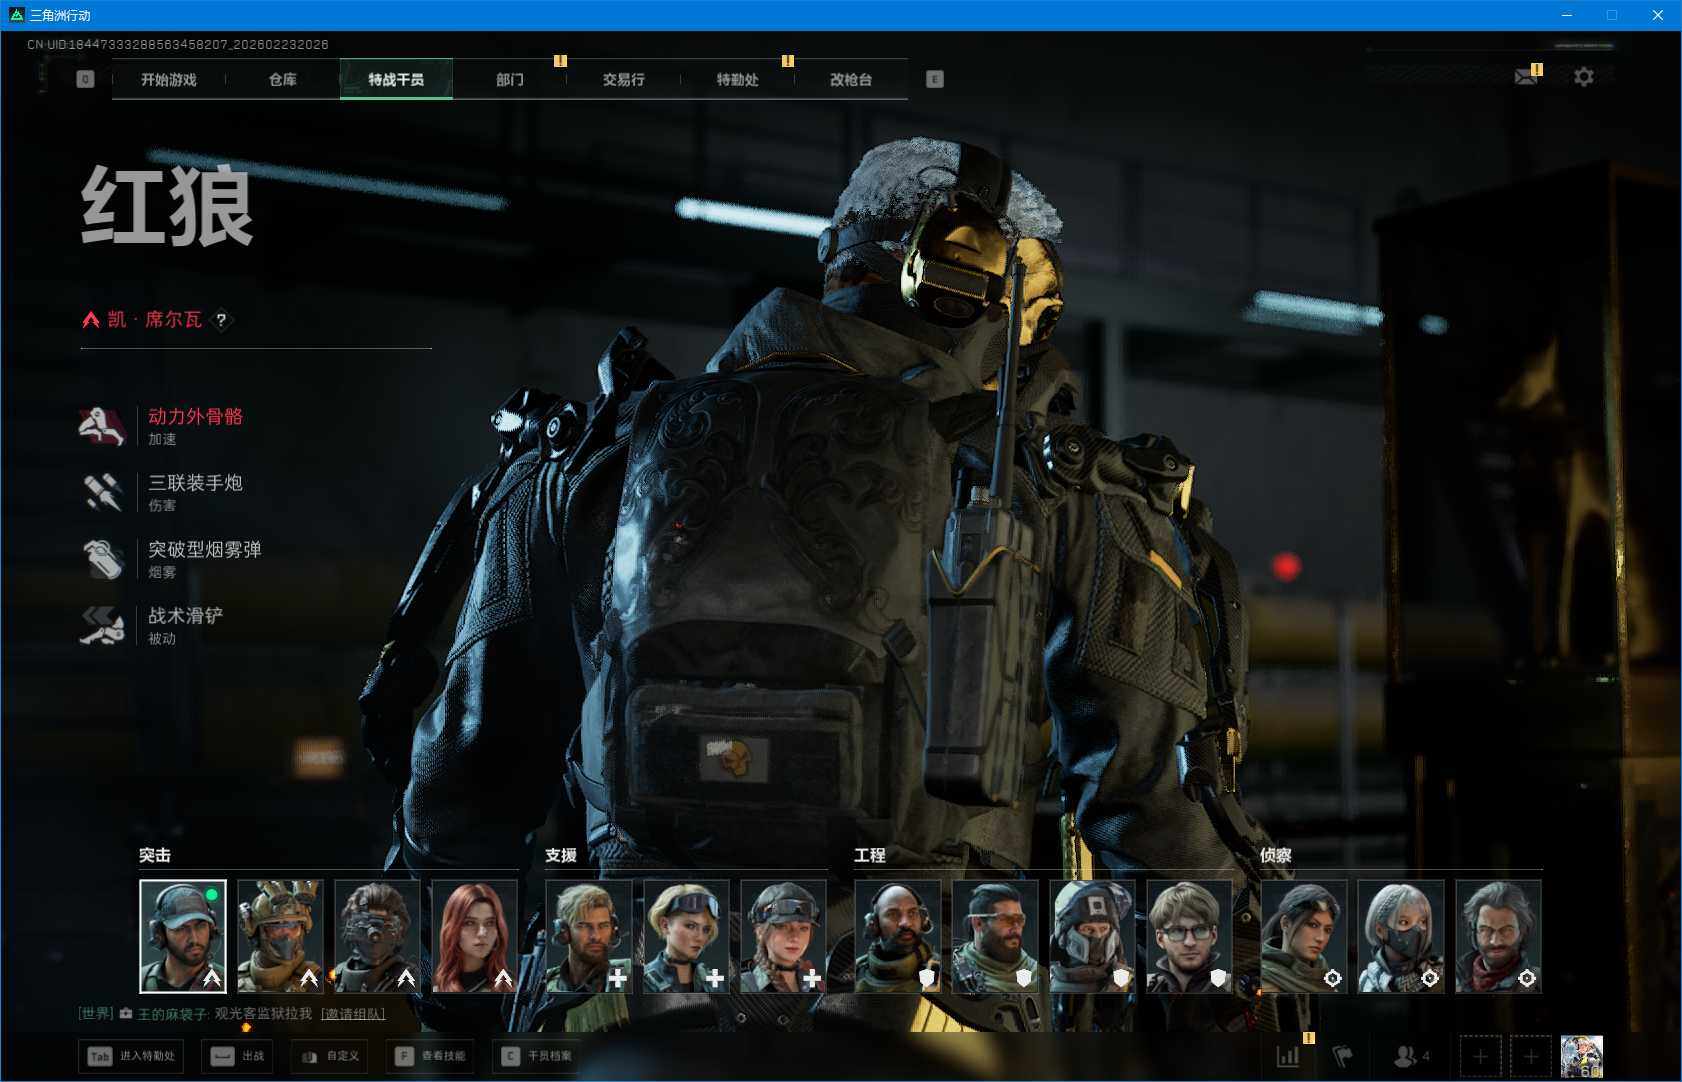Viewport: 1682px width, 1082px height.
Task: Switch to the 仓库 tab
Action: 283,79
